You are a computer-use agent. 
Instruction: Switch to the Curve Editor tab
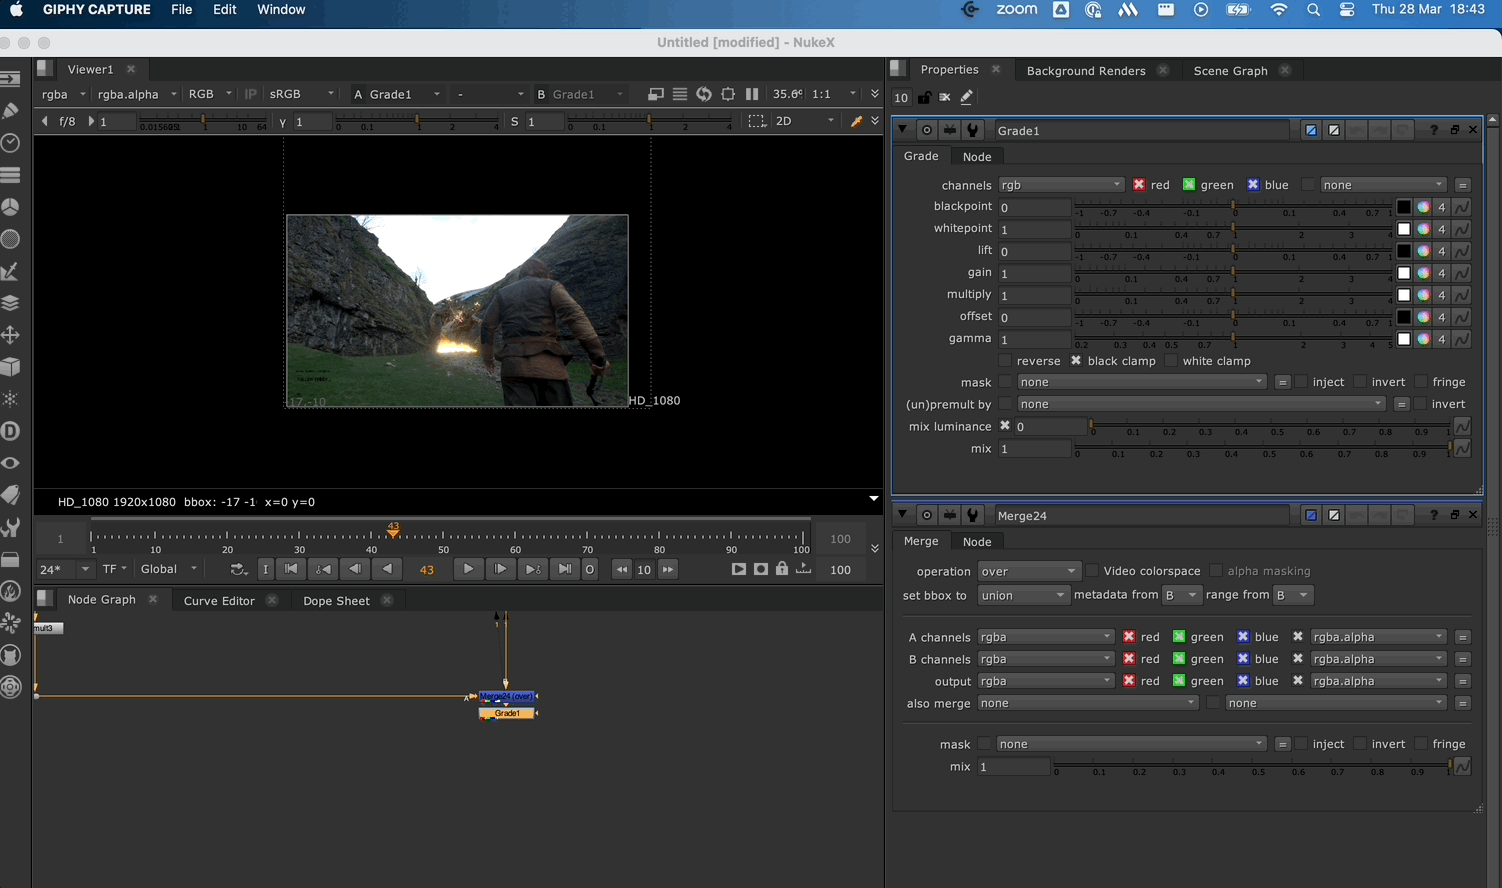(219, 601)
